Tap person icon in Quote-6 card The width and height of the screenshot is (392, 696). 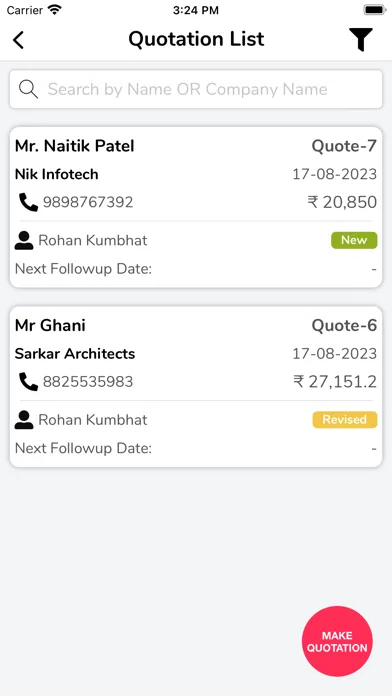point(24,420)
